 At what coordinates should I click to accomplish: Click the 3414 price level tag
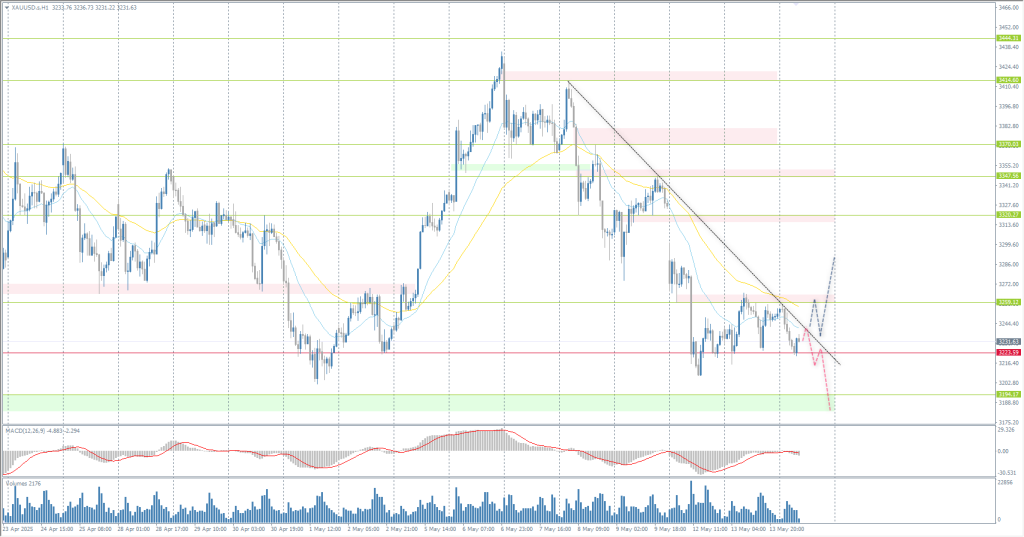pos(1008,80)
